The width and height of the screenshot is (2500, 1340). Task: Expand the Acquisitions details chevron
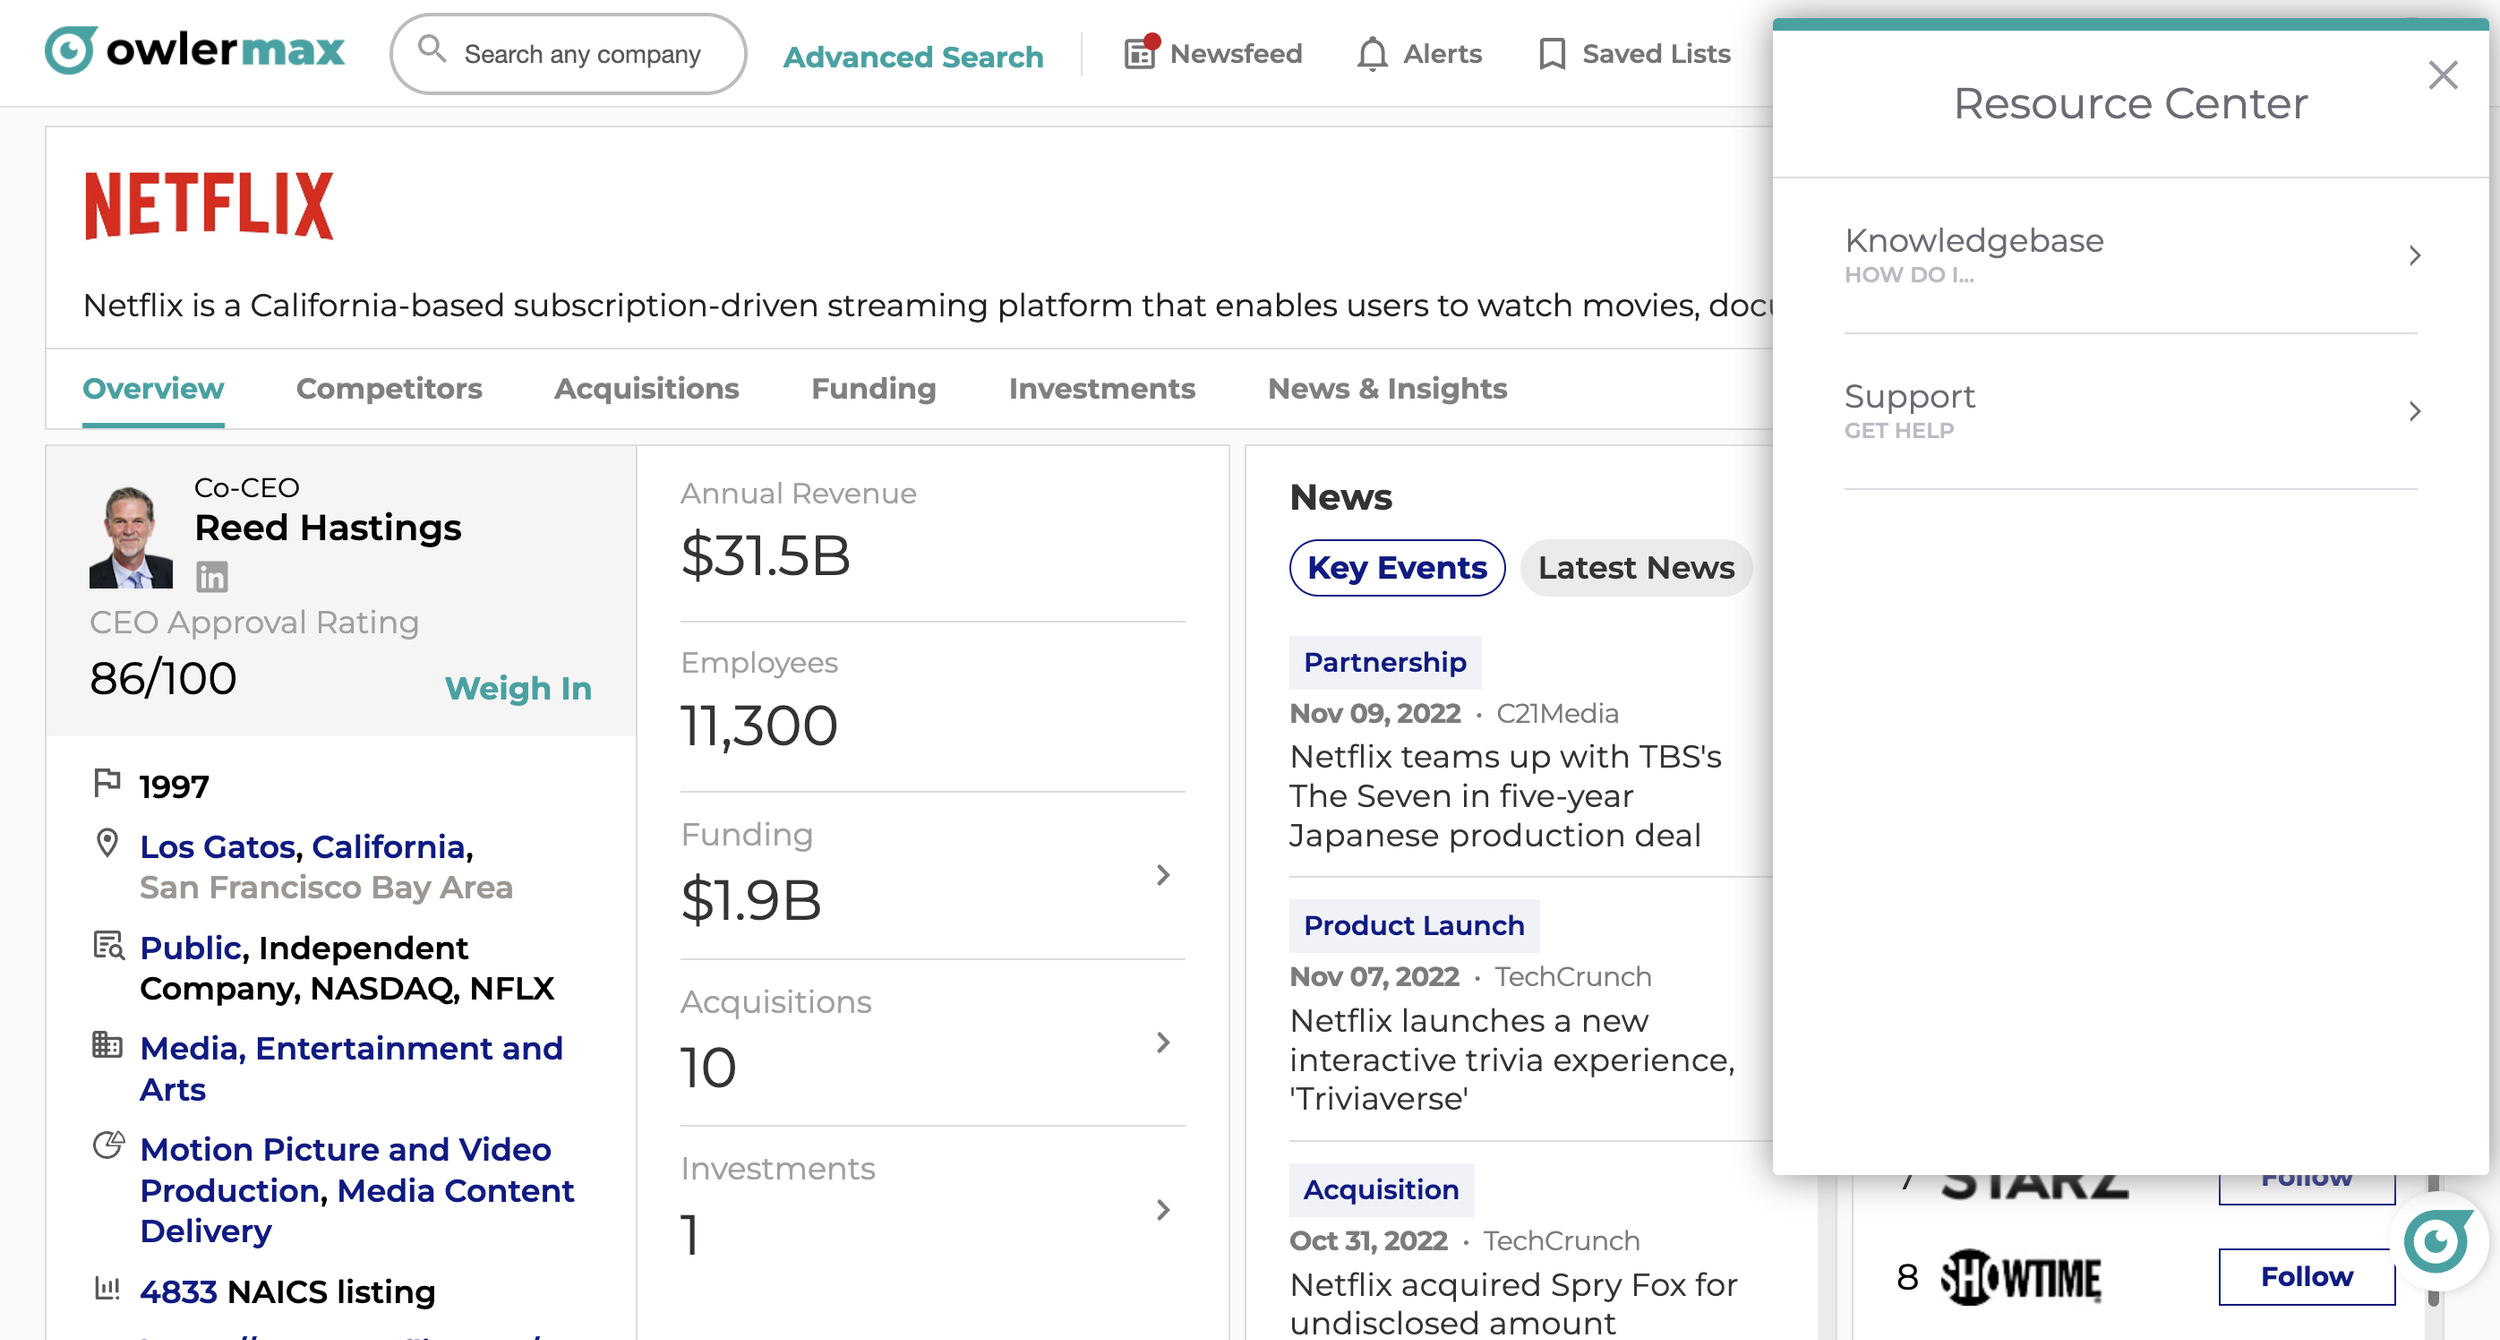point(1162,1043)
